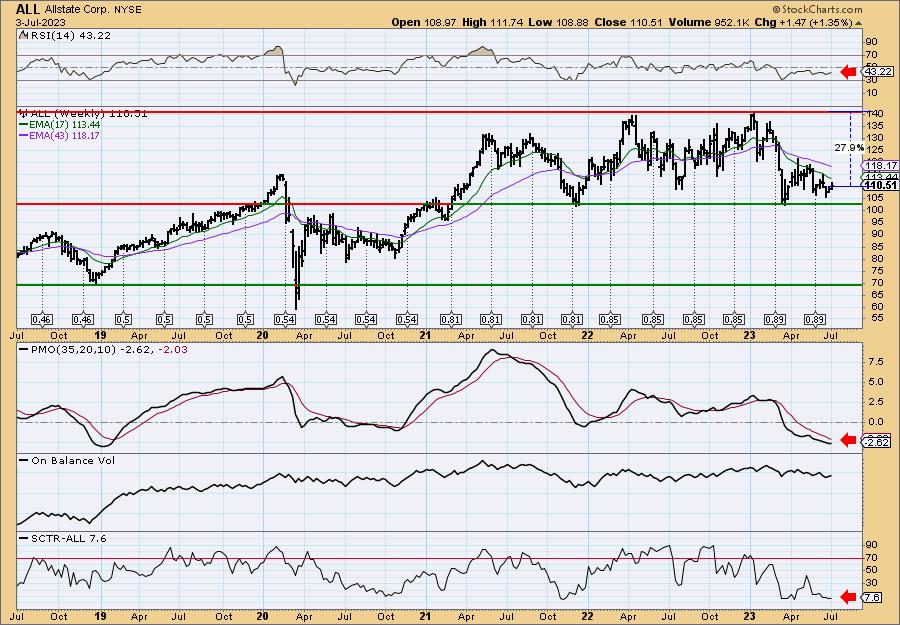Image resolution: width=900 pixels, height=625 pixels.
Task: Click the Chg +1.47 (+1.35%) value
Action: tap(804, 22)
